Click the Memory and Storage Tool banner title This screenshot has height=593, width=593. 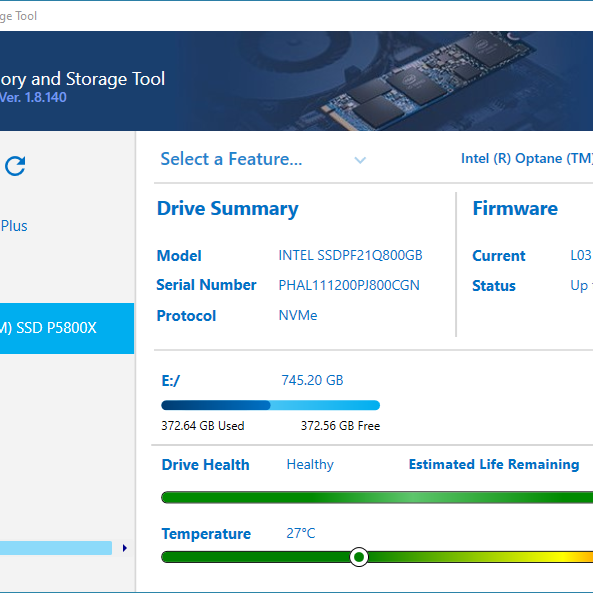(x=82, y=79)
